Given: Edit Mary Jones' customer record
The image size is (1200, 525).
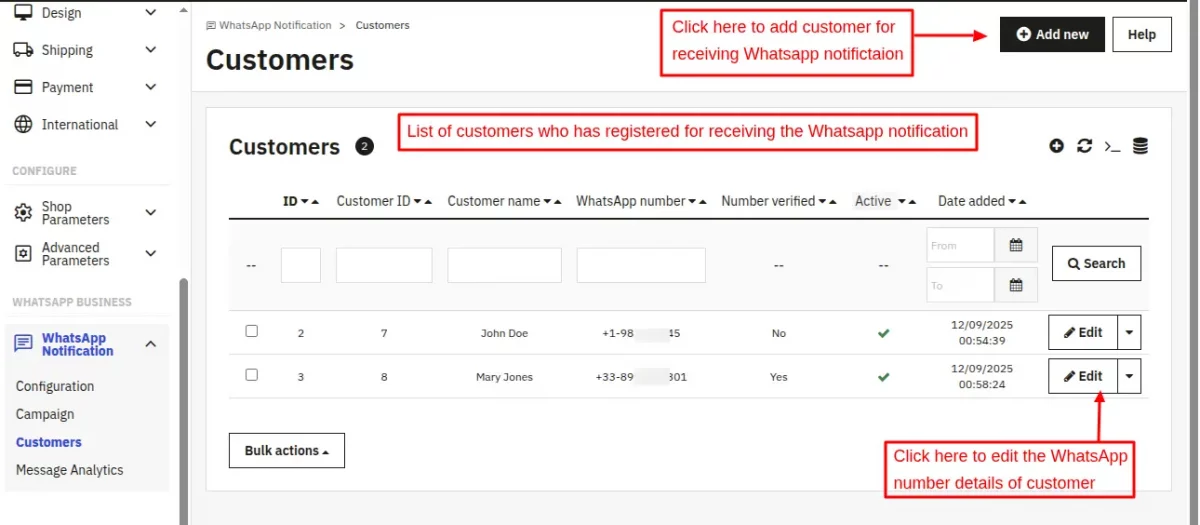Looking at the screenshot, I should tap(1083, 377).
